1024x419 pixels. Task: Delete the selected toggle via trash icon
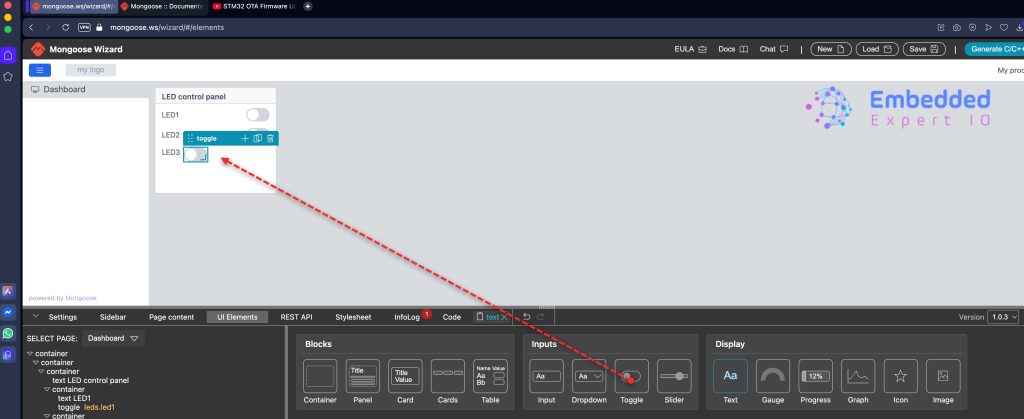tap(270, 138)
